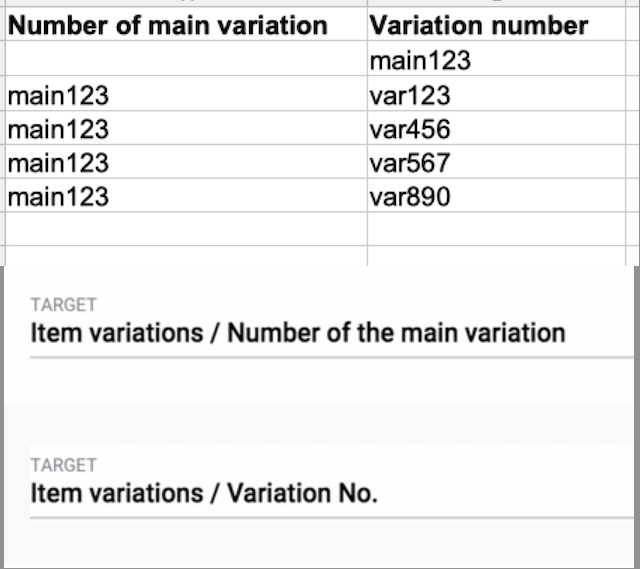Select the empty cell below the last main123
640x569 pixels.
[185, 229]
